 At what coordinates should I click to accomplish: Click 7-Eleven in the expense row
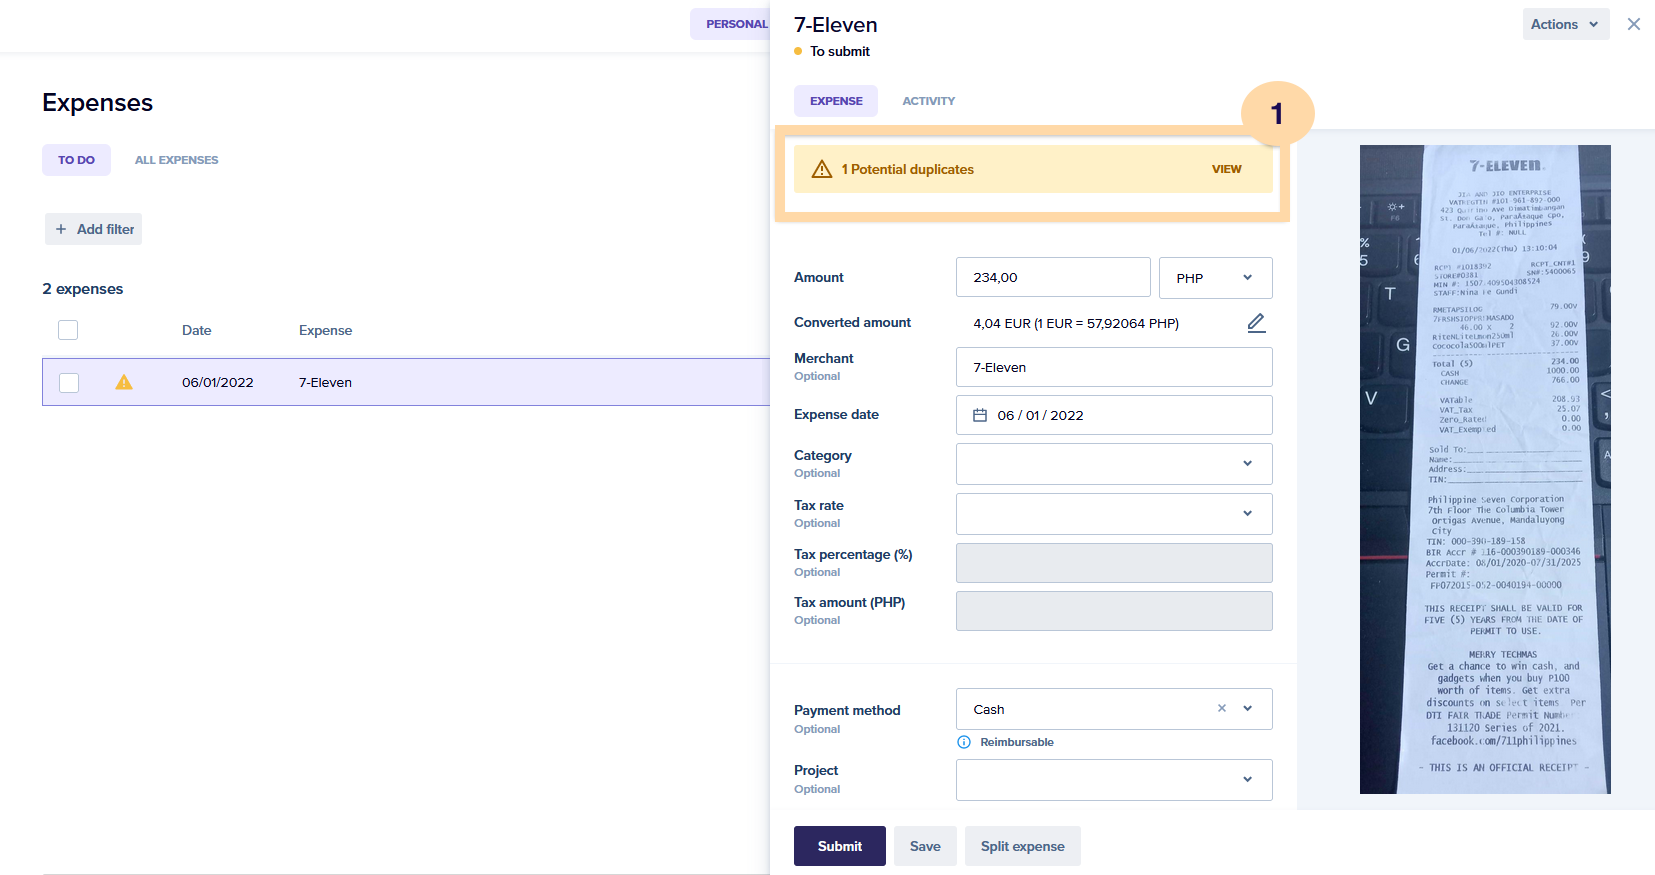point(325,382)
